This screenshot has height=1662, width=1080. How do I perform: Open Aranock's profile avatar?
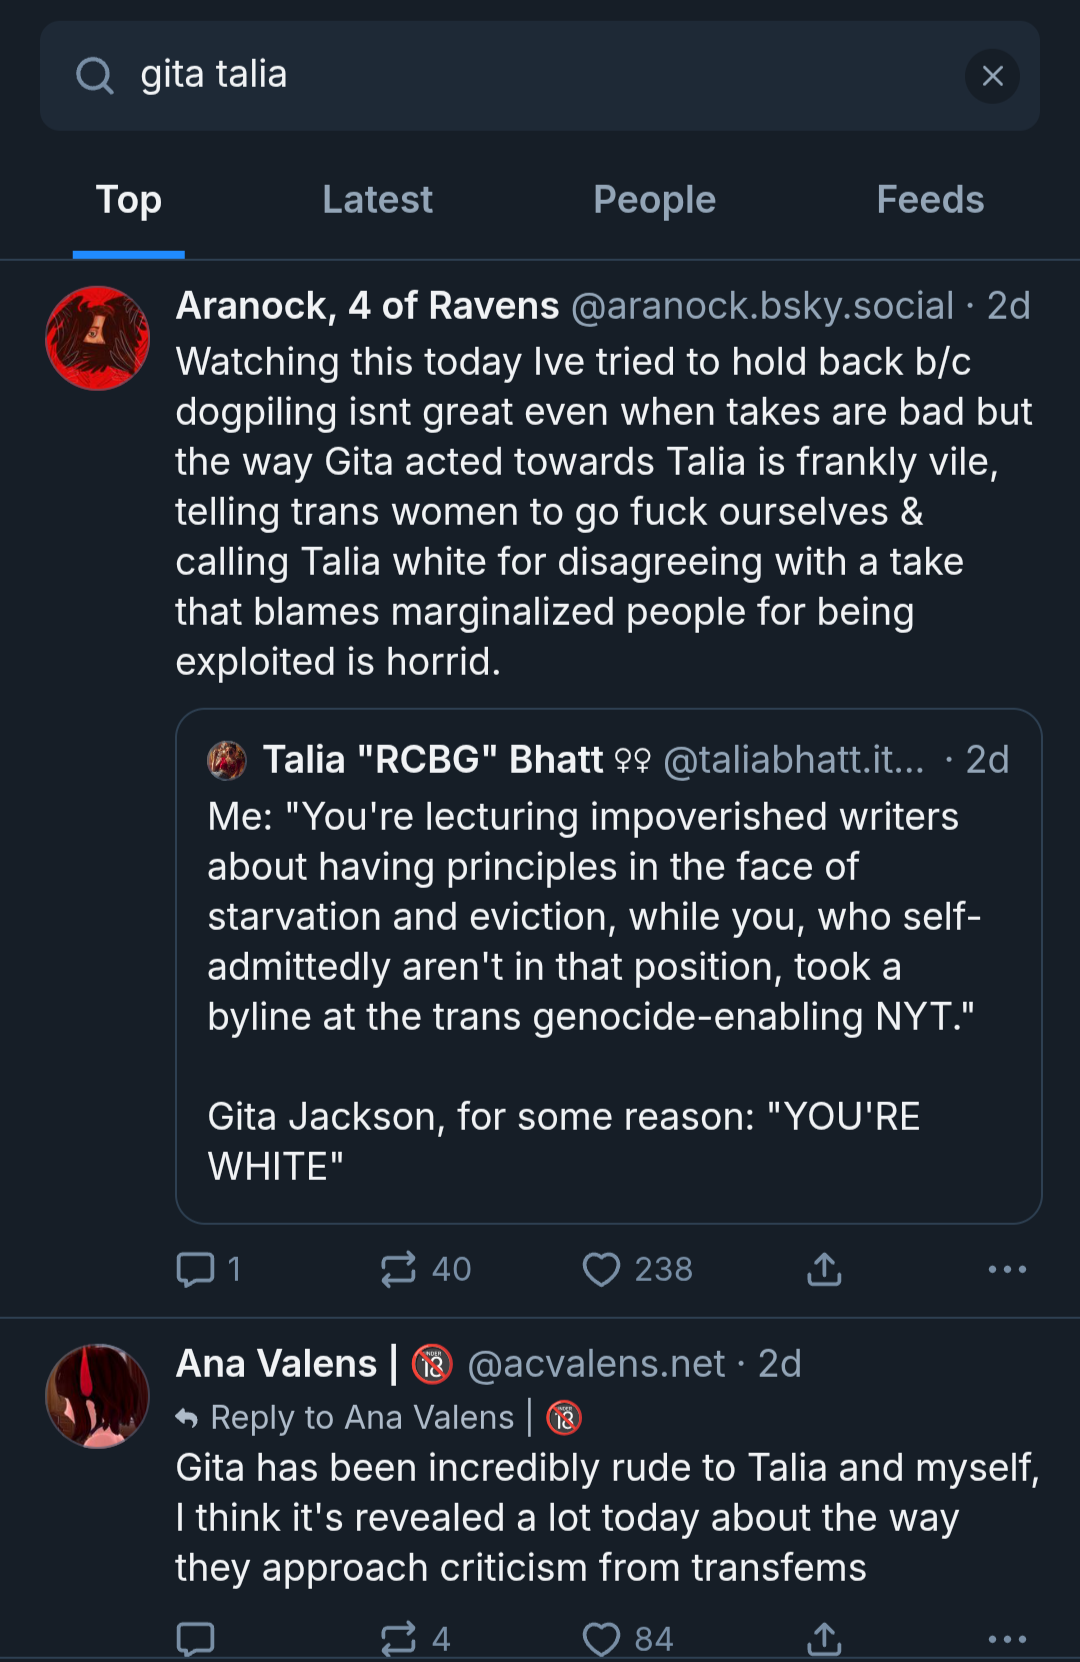pos(97,338)
